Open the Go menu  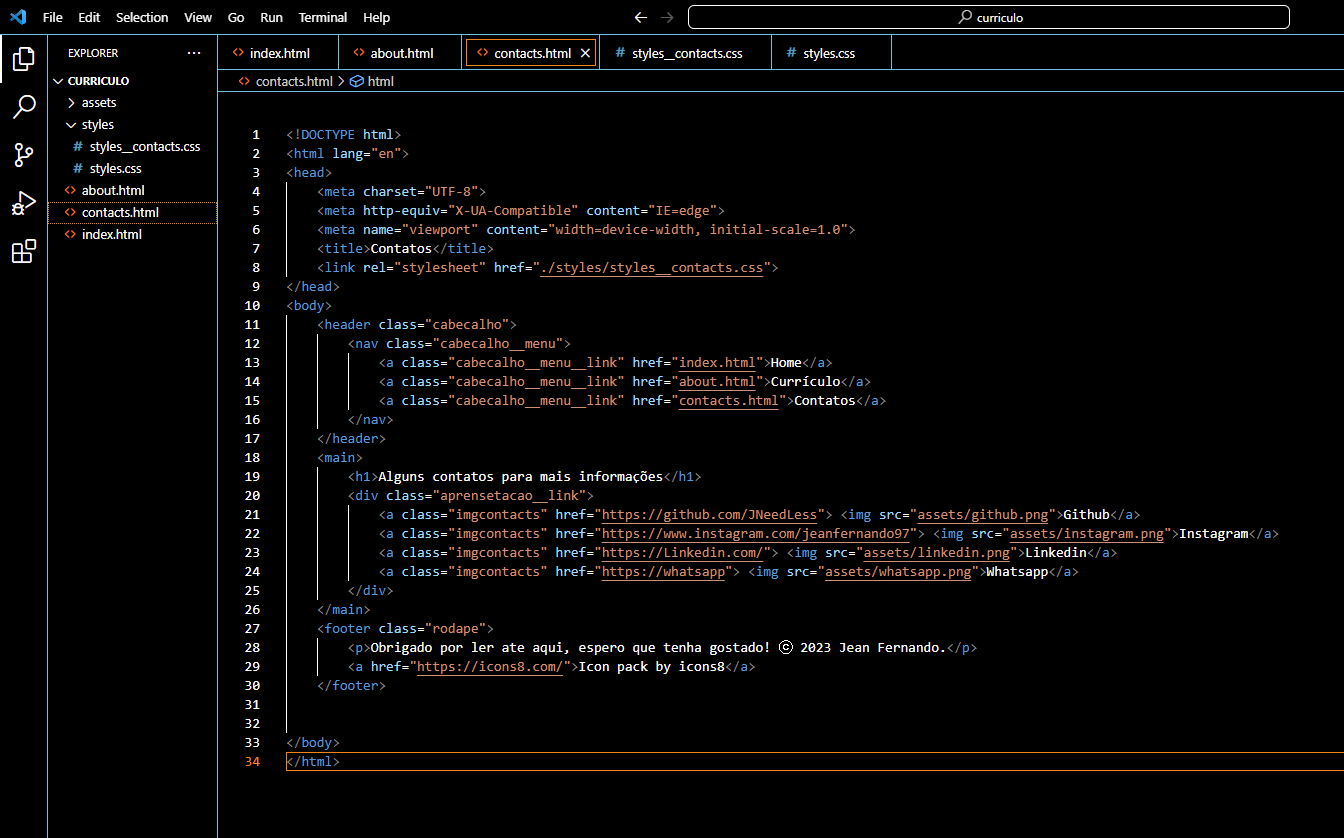tap(236, 17)
